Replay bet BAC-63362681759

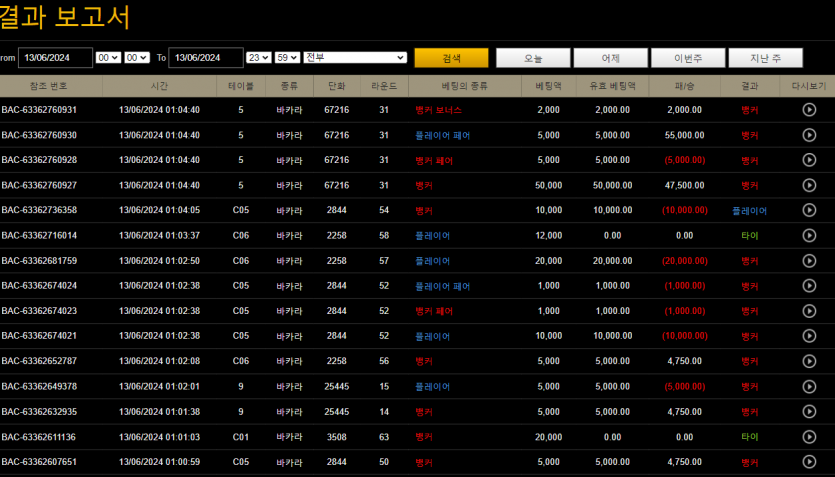click(x=809, y=261)
